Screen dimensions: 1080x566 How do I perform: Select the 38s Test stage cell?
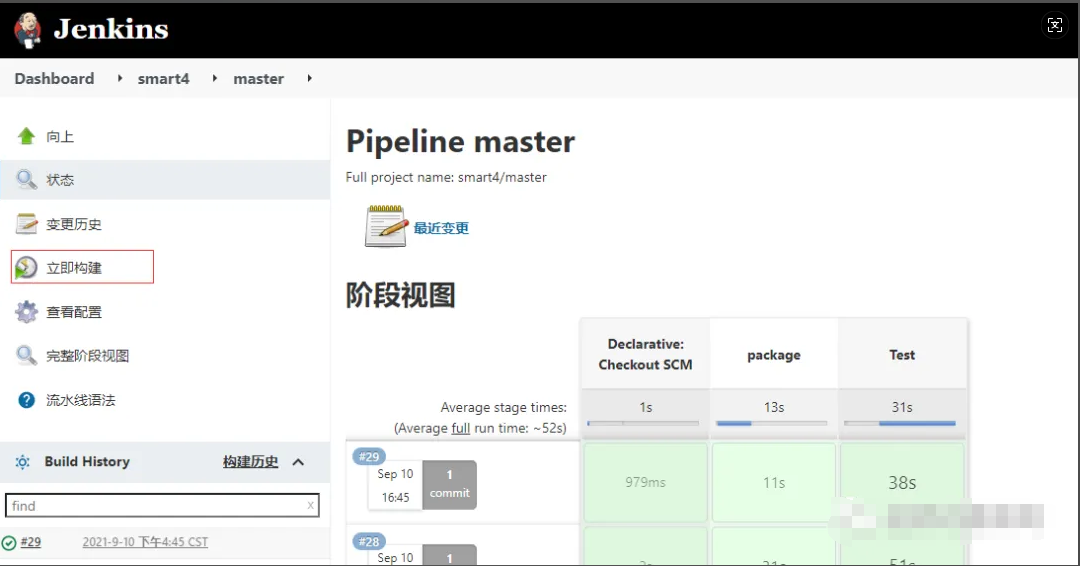point(902,482)
